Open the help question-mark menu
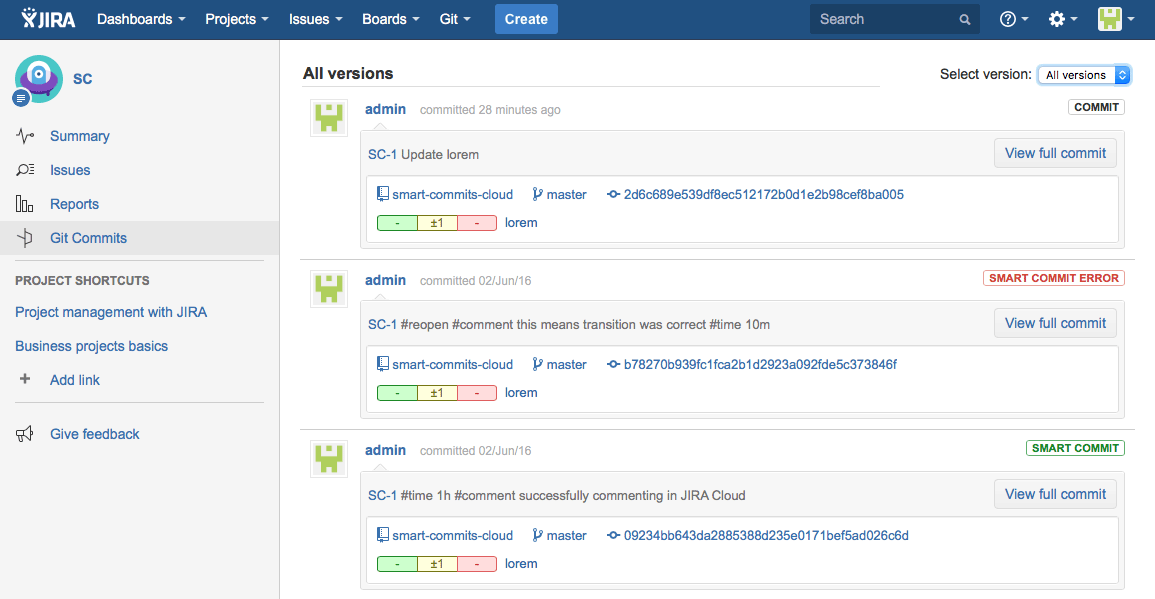Image resolution: width=1155 pixels, height=599 pixels. click(x=1014, y=19)
